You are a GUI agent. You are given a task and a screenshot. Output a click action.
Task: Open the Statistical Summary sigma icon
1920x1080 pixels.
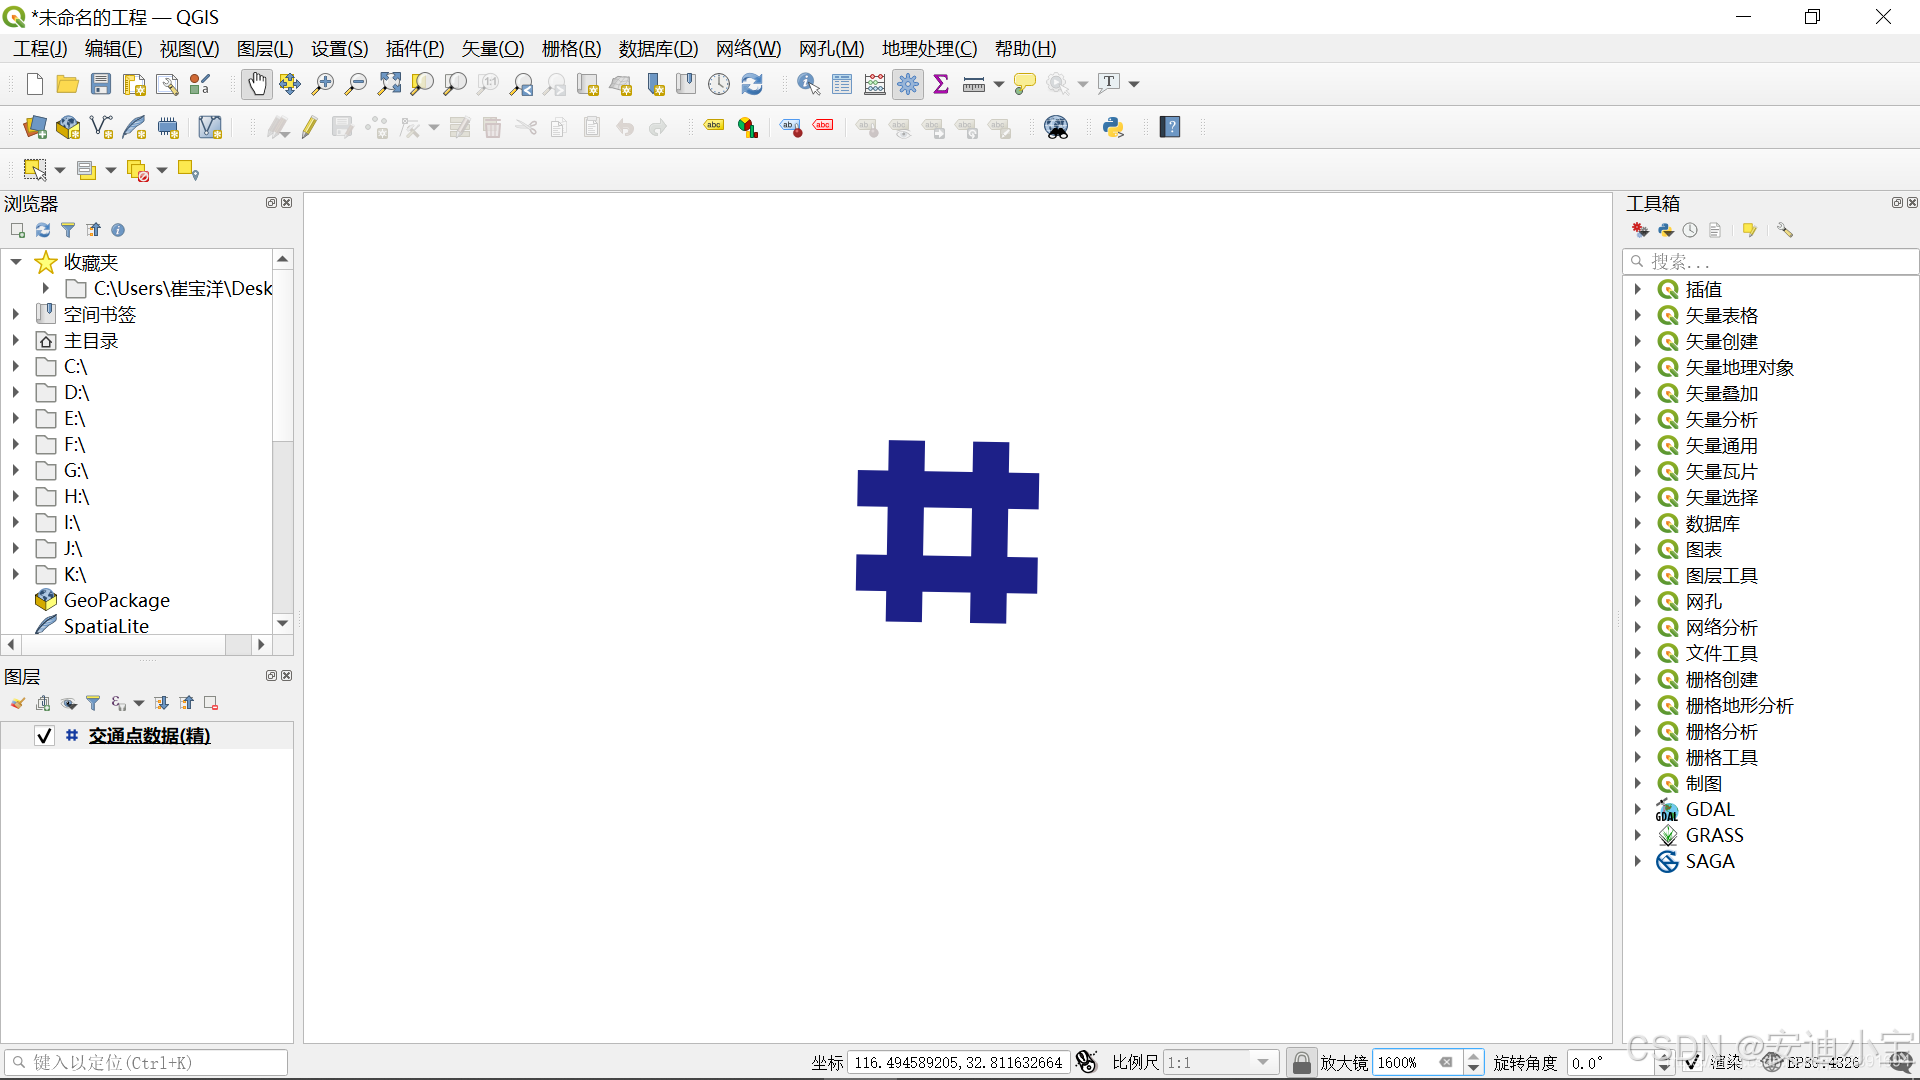941,85
